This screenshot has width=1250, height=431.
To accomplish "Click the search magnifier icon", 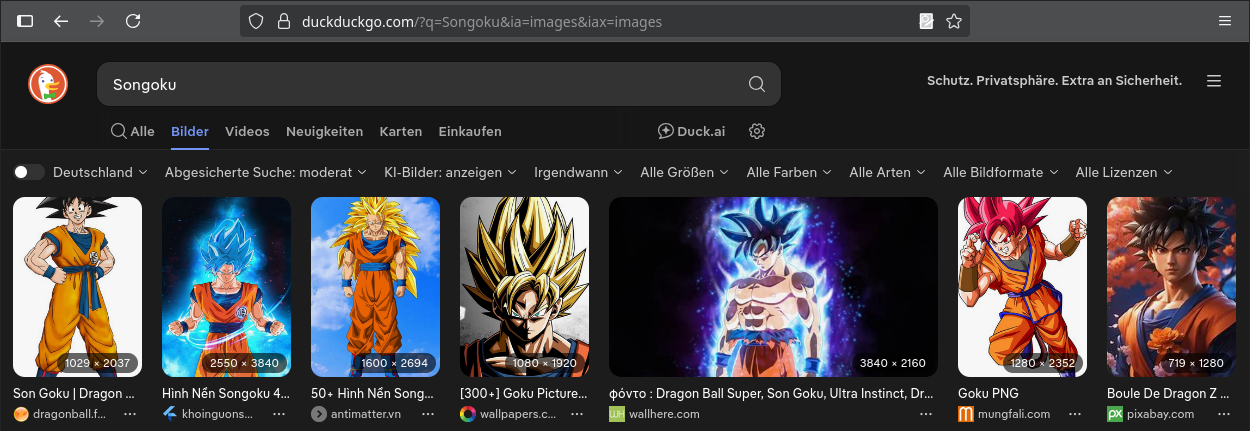I will (756, 84).
